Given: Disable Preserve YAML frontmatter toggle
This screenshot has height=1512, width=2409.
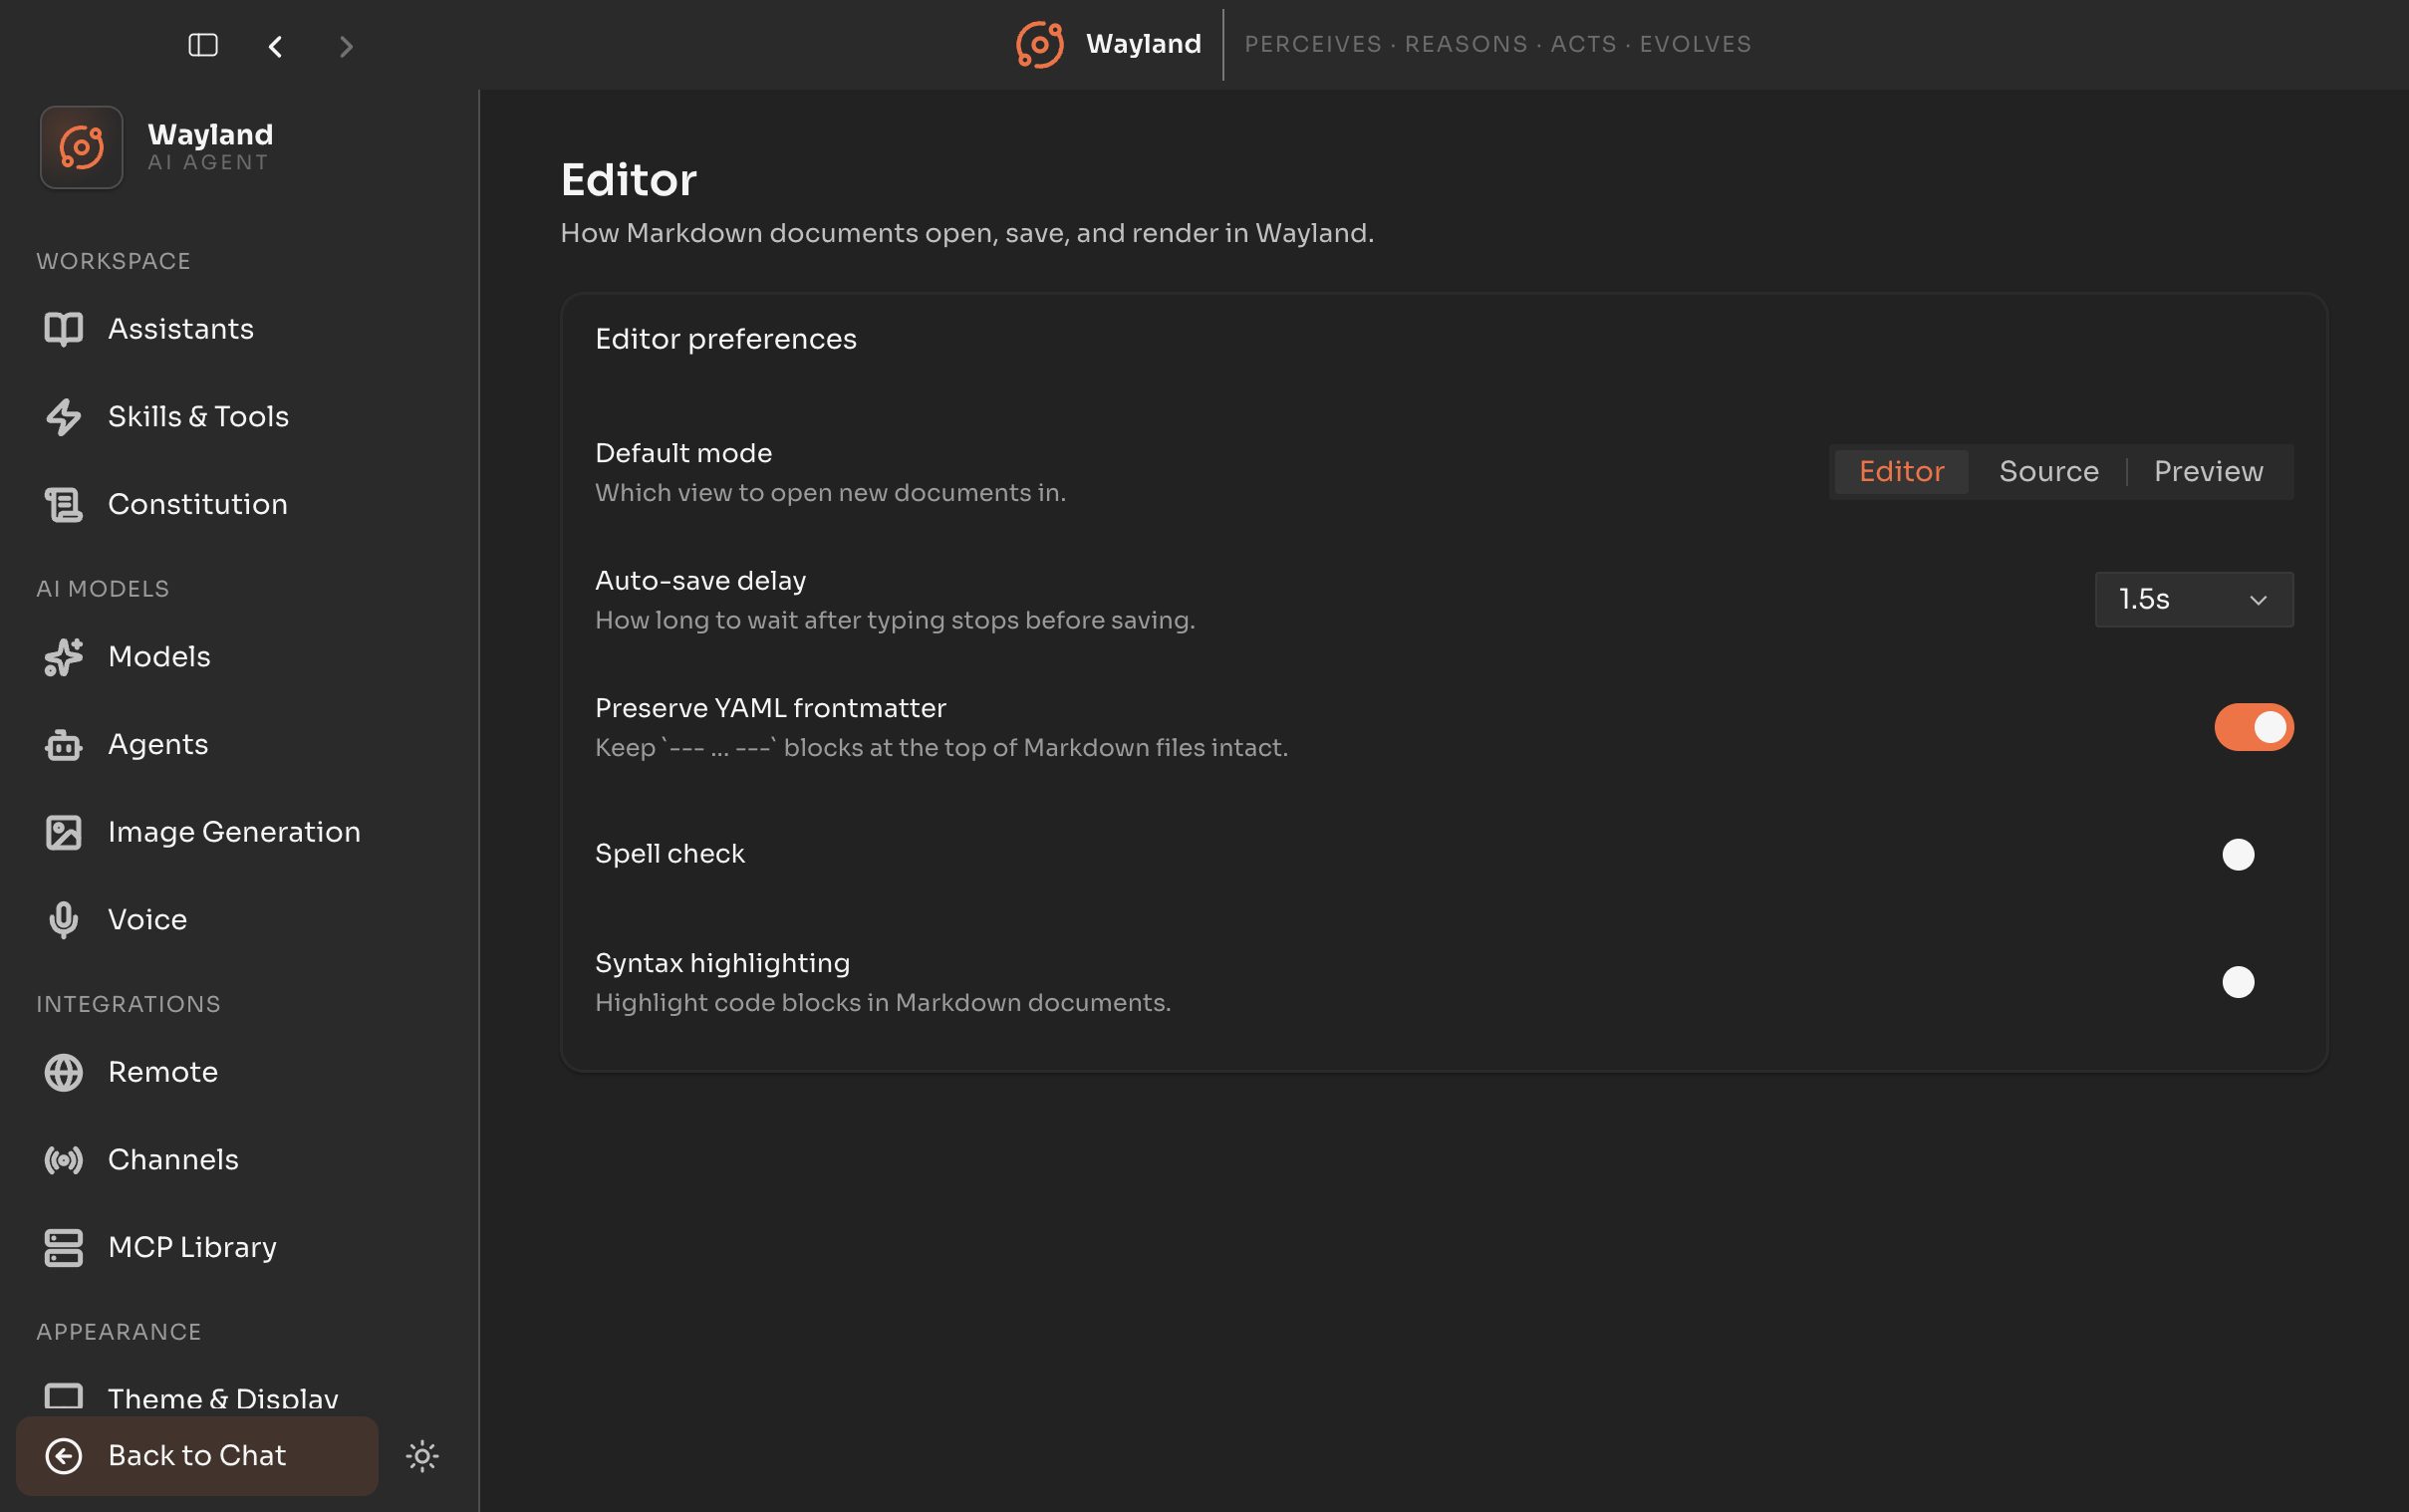Looking at the screenshot, I should click(2254, 727).
